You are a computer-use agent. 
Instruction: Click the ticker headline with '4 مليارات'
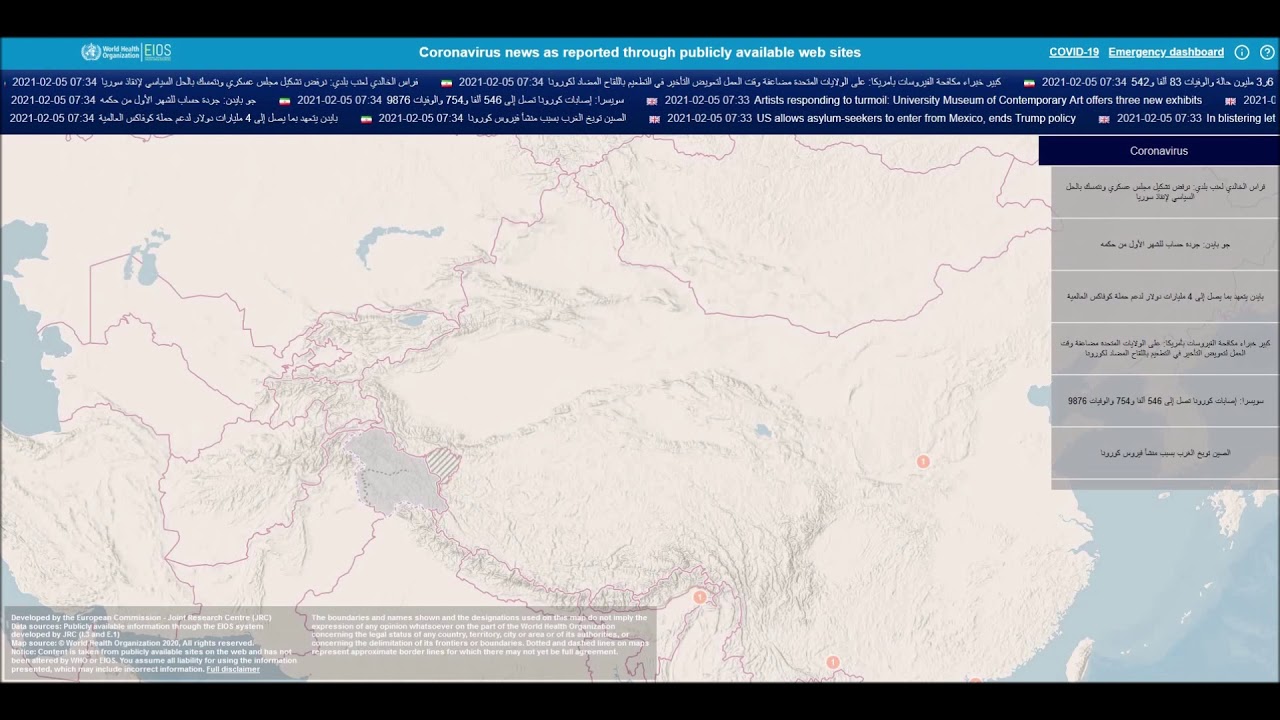[x=218, y=118]
